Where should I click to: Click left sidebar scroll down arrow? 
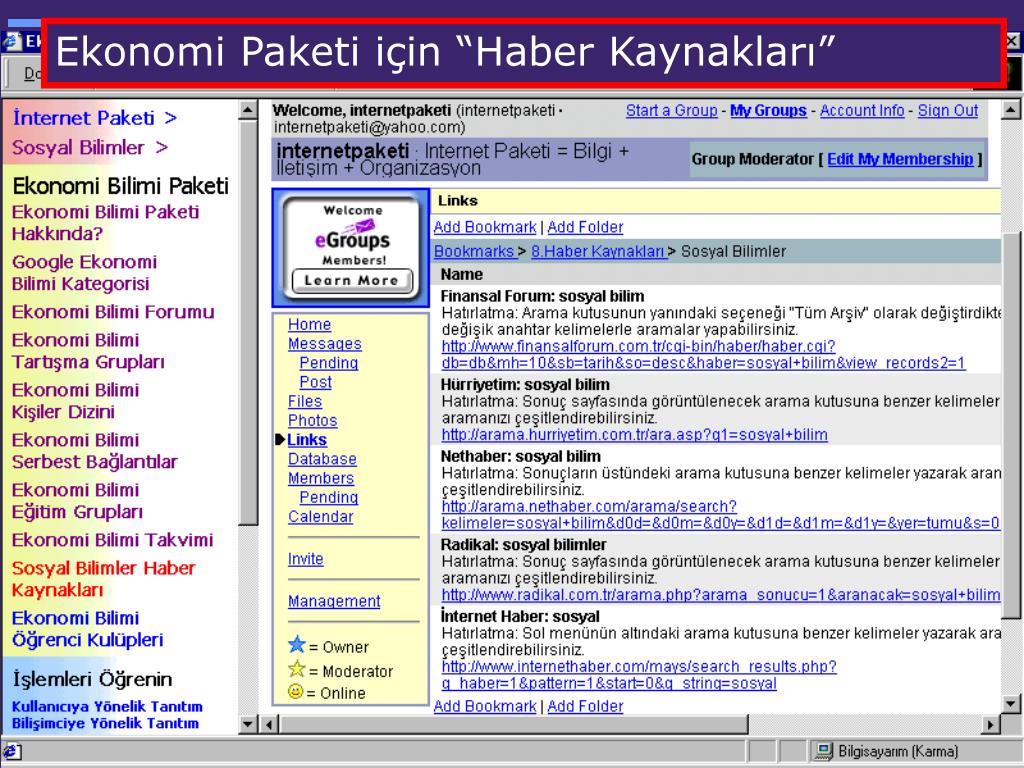pos(248,724)
